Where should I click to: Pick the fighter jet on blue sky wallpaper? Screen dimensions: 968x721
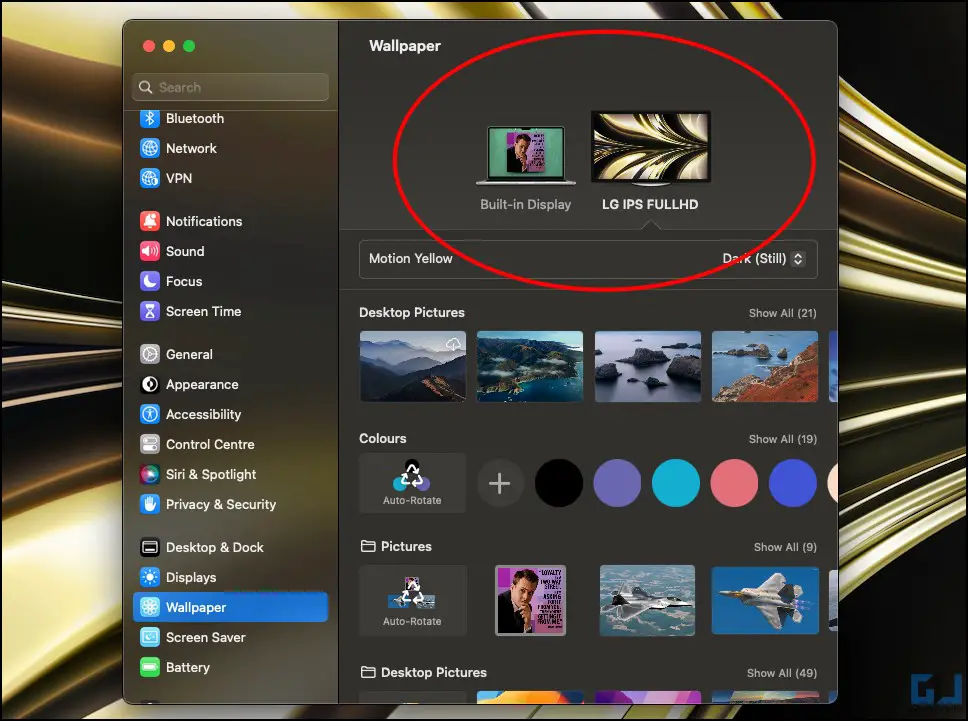coord(765,600)
